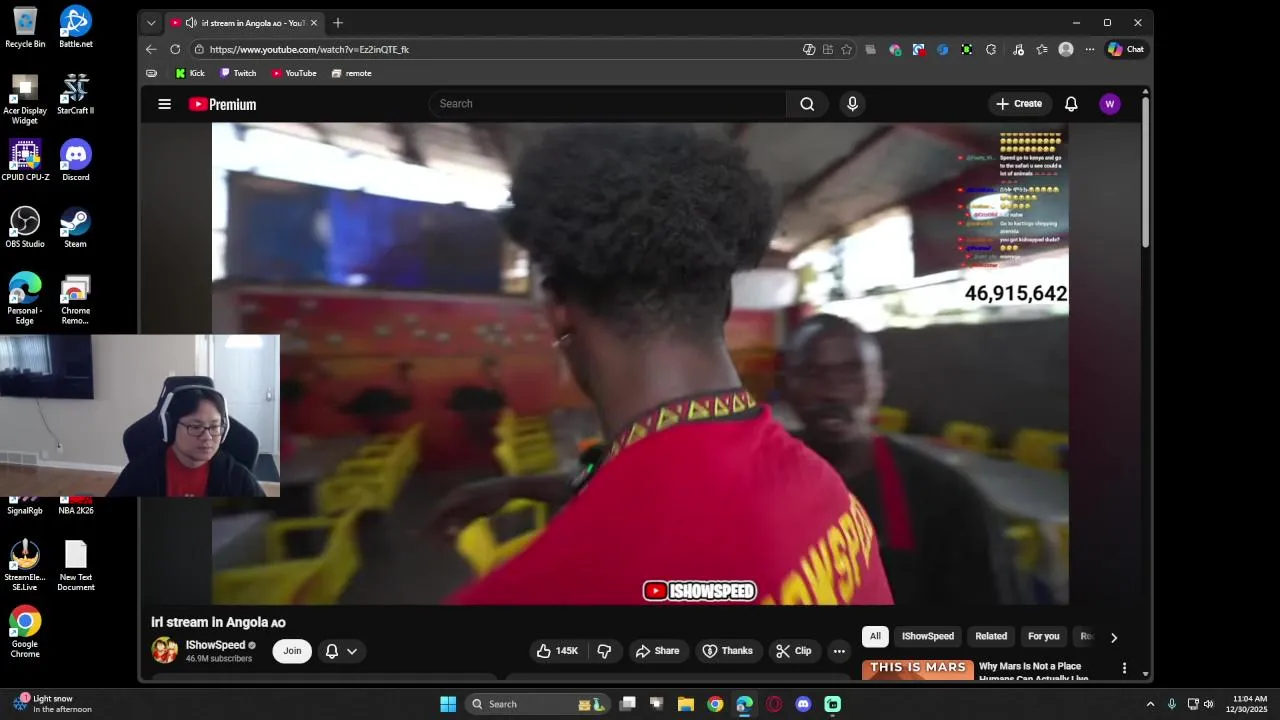Click the Thanks button

click(x=727, y=651)
